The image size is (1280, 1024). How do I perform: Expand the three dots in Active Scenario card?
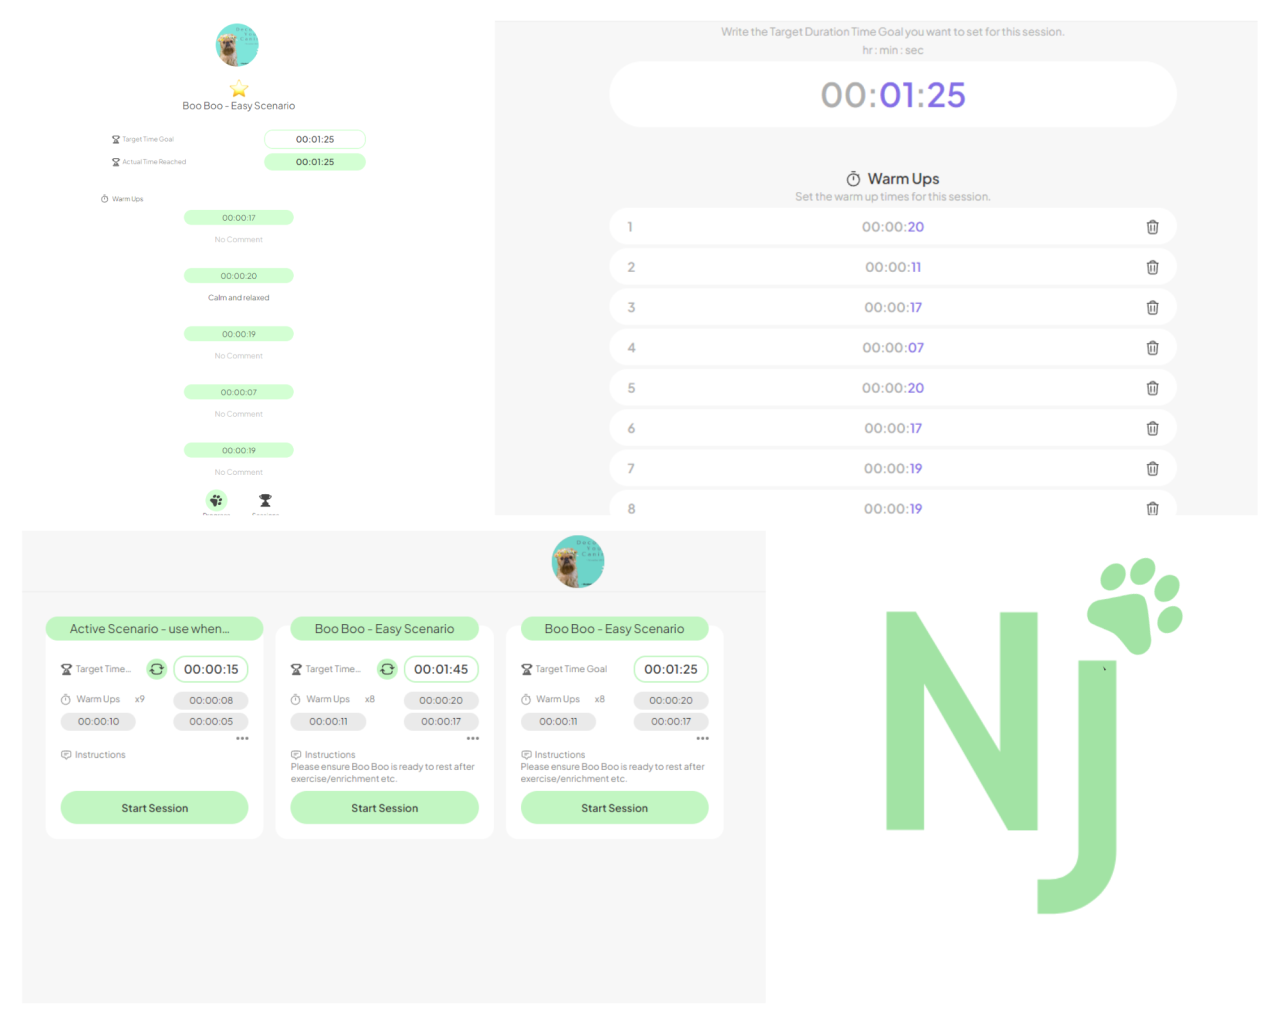(x=242, y=739)
